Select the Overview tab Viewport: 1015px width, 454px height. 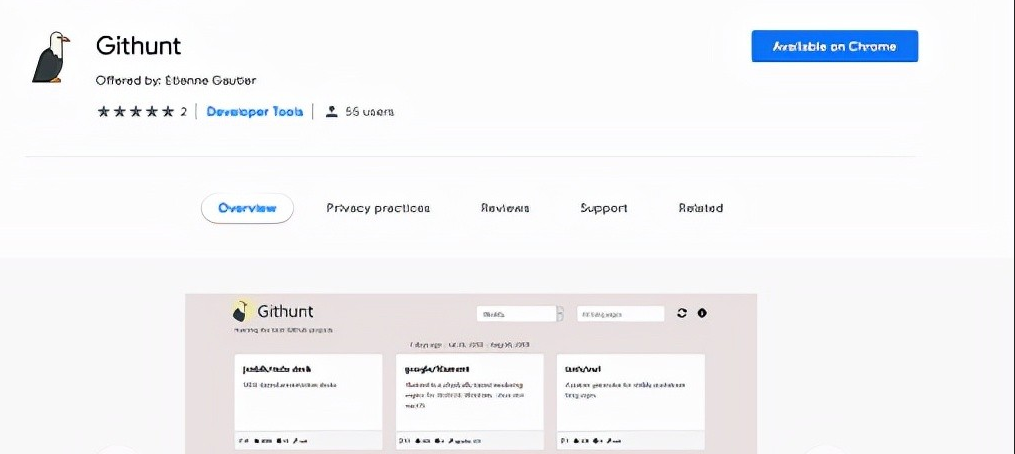click(247, 208)
